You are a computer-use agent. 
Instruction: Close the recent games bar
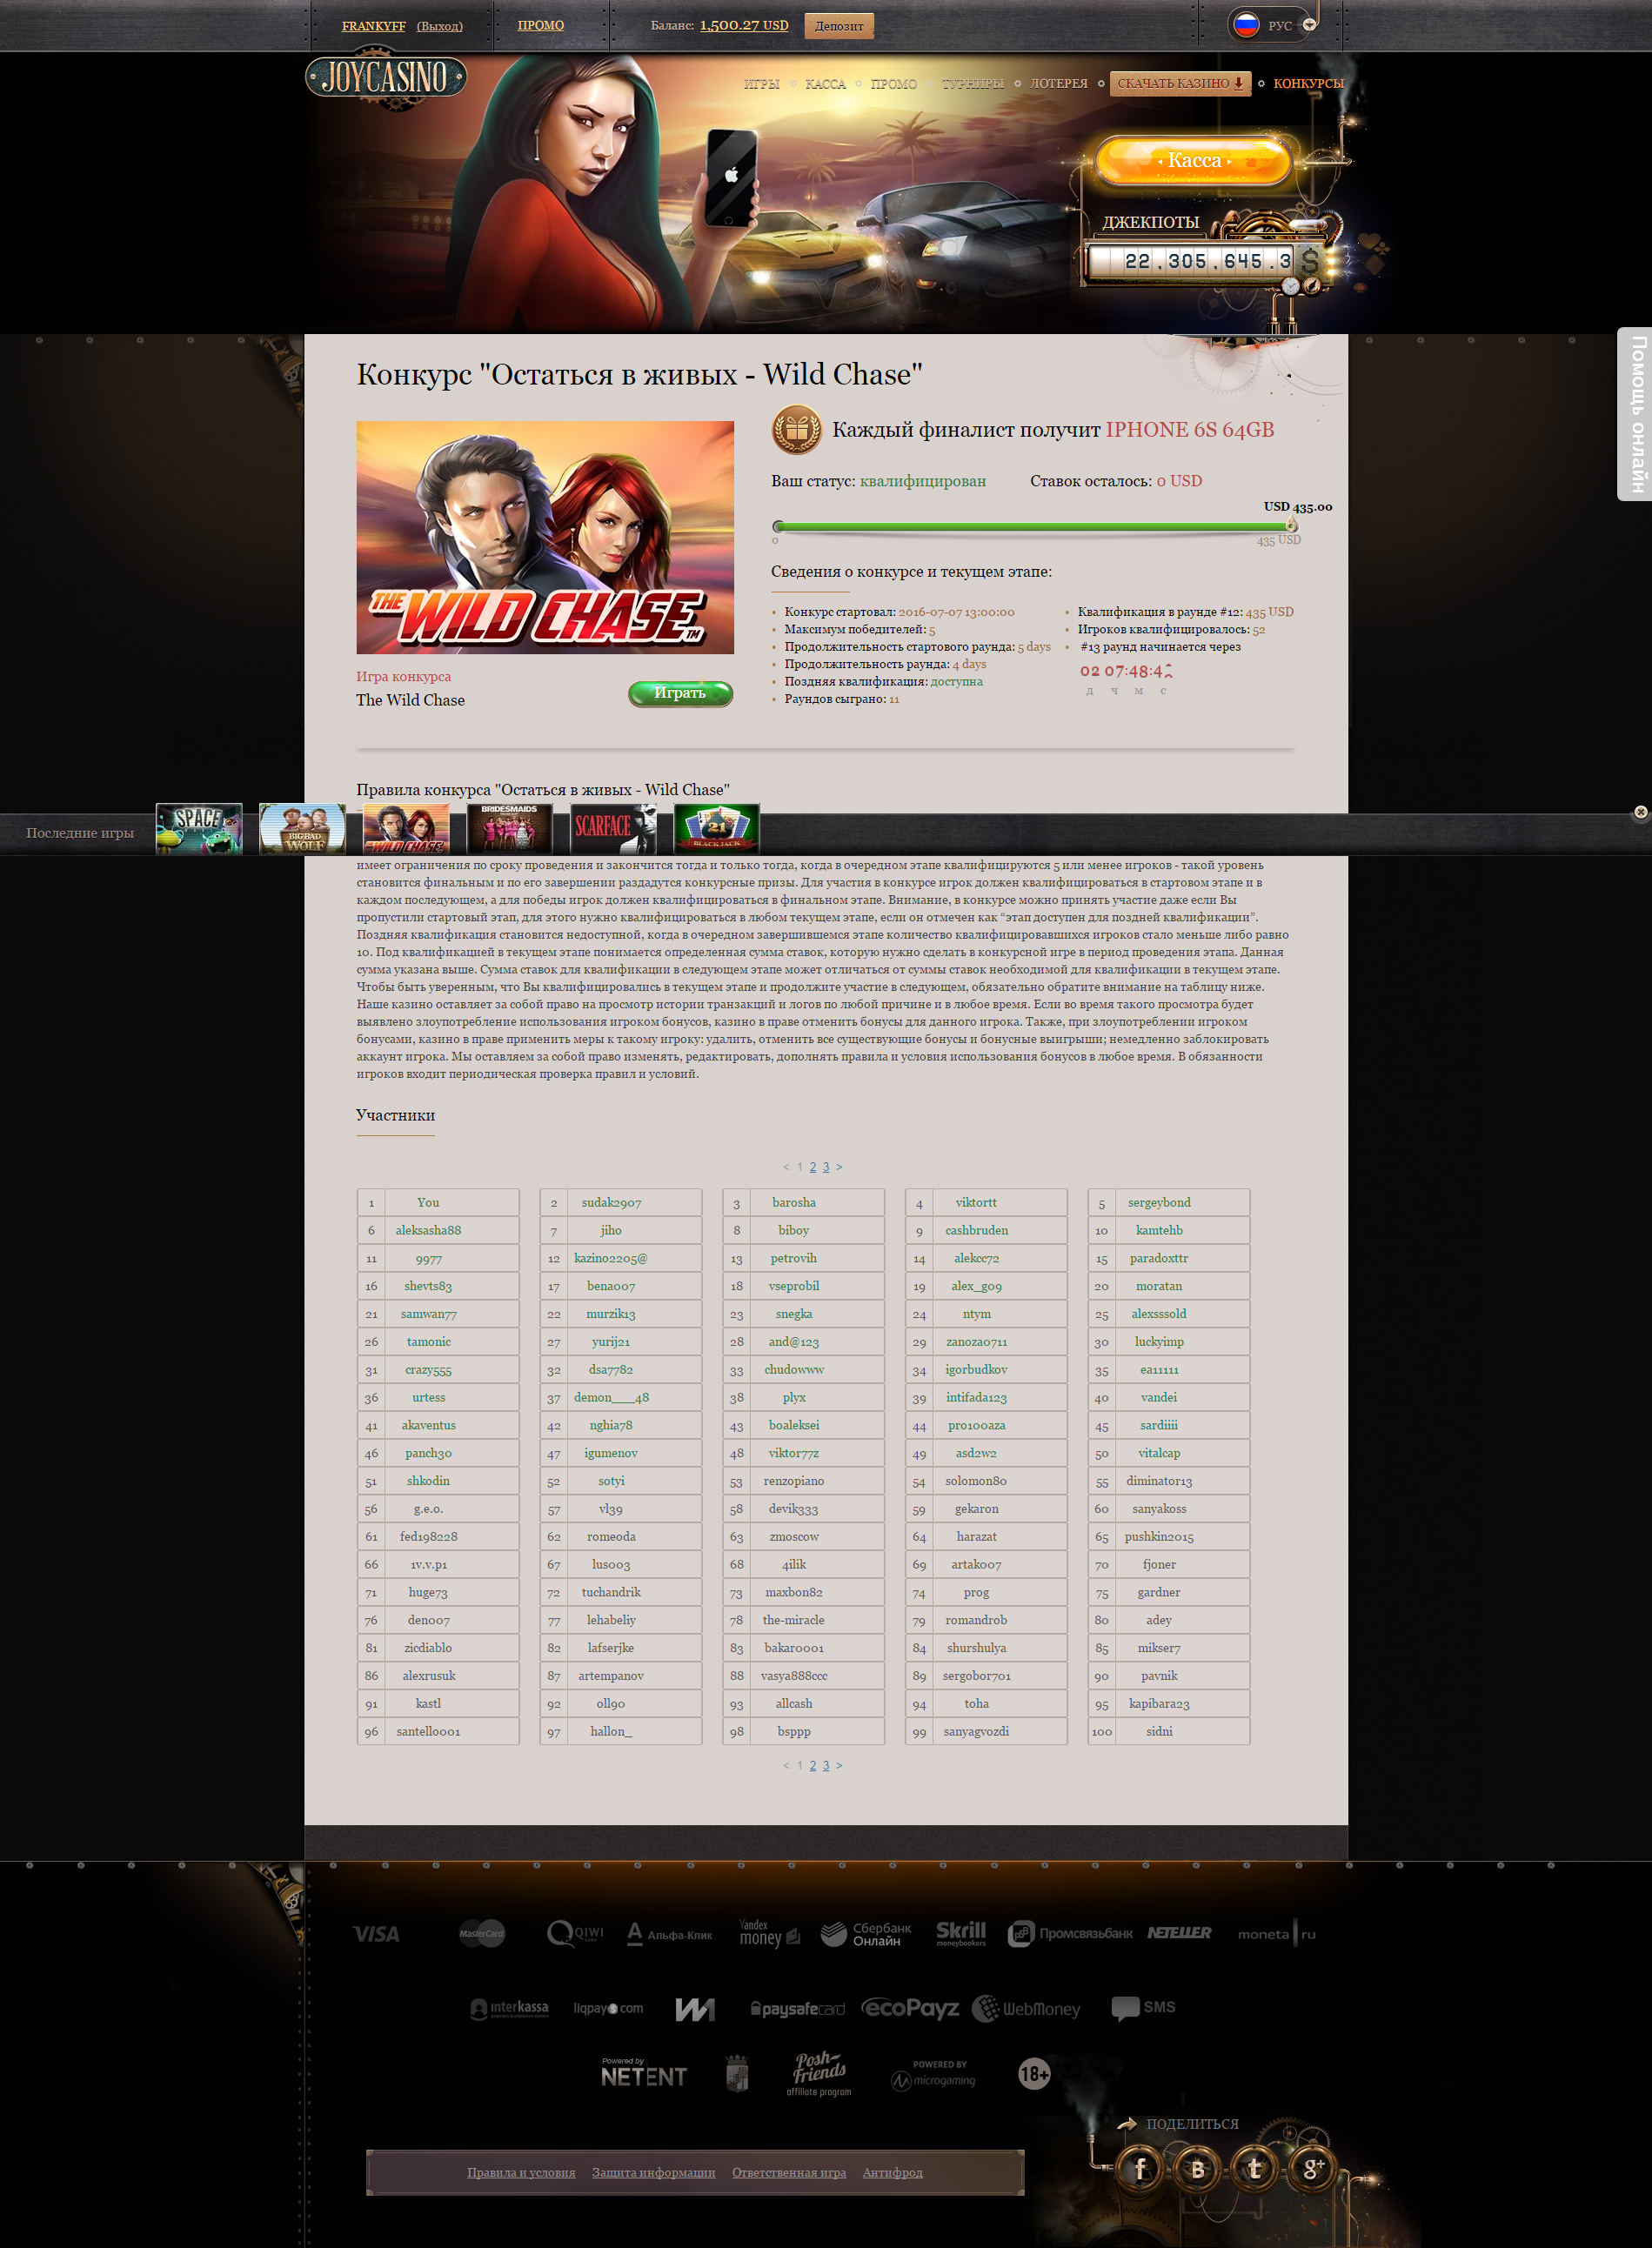tap(1640, 812)
